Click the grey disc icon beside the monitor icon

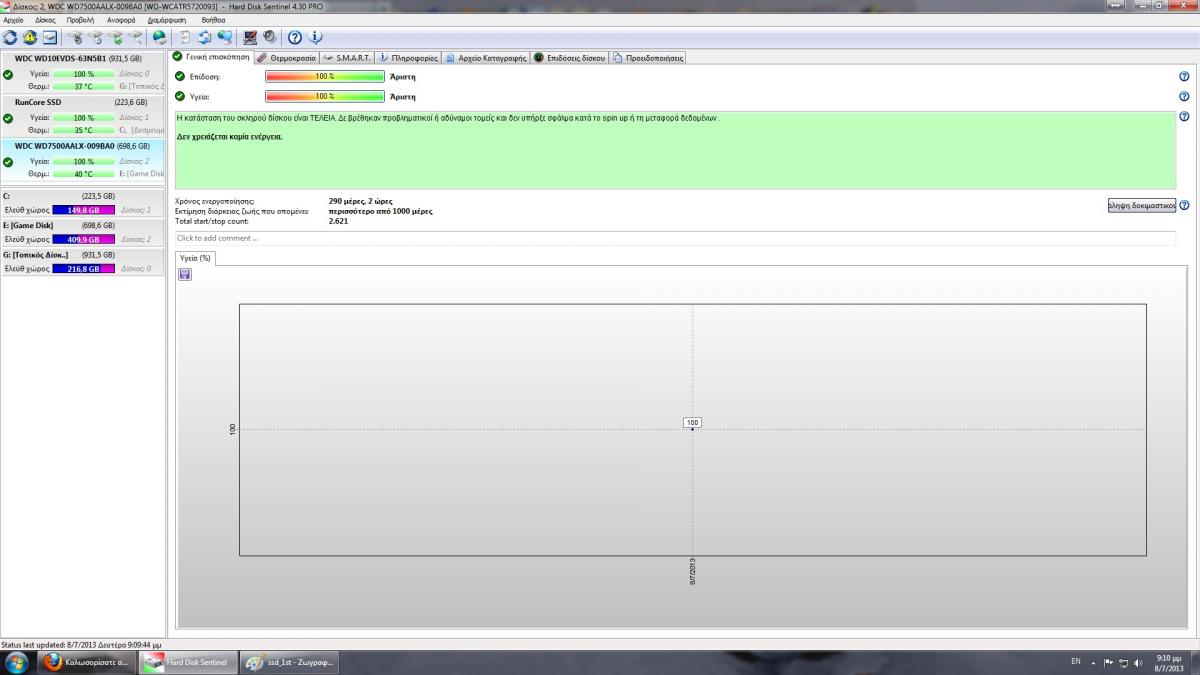[x=270, y=38]
